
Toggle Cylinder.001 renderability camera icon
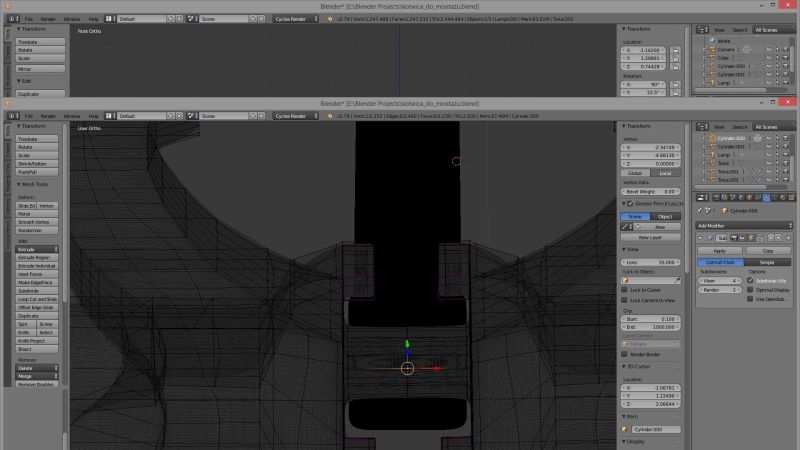tap(786, 147)
